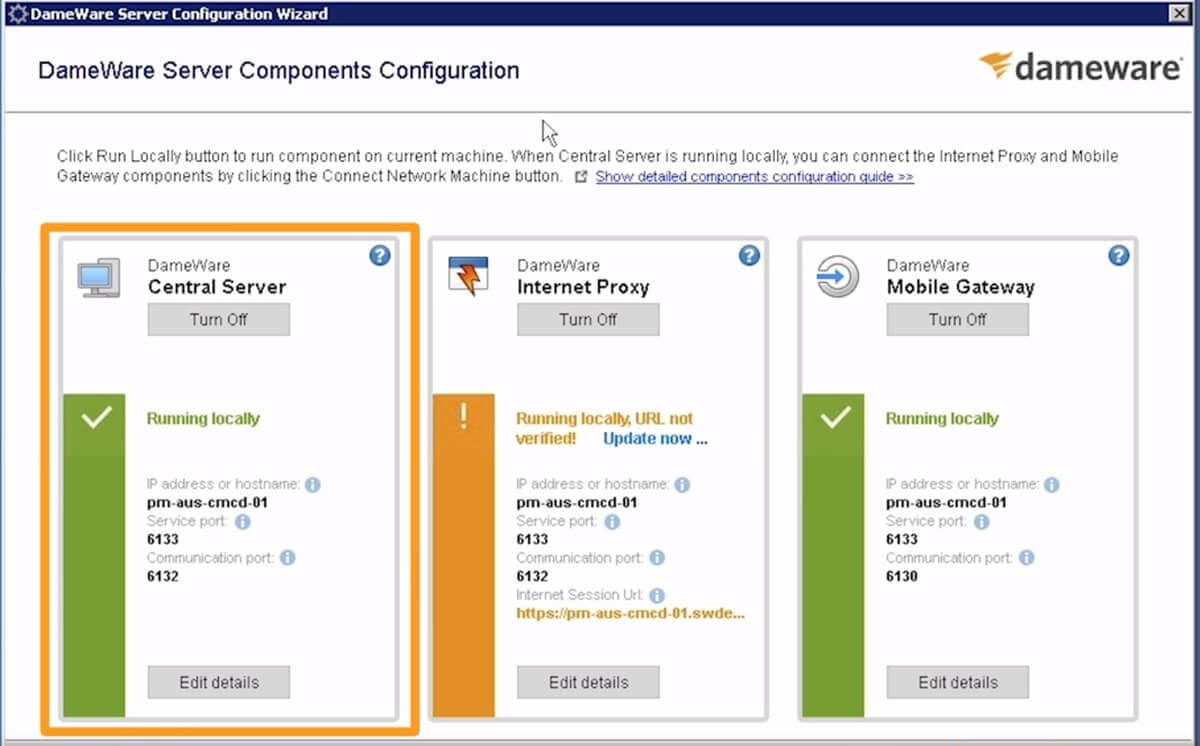Click the Internet Proxy orange warning status
Image resolution: width=1200 pixels, height=746 pixels.
pyautogui.click(x=464, y=418)
